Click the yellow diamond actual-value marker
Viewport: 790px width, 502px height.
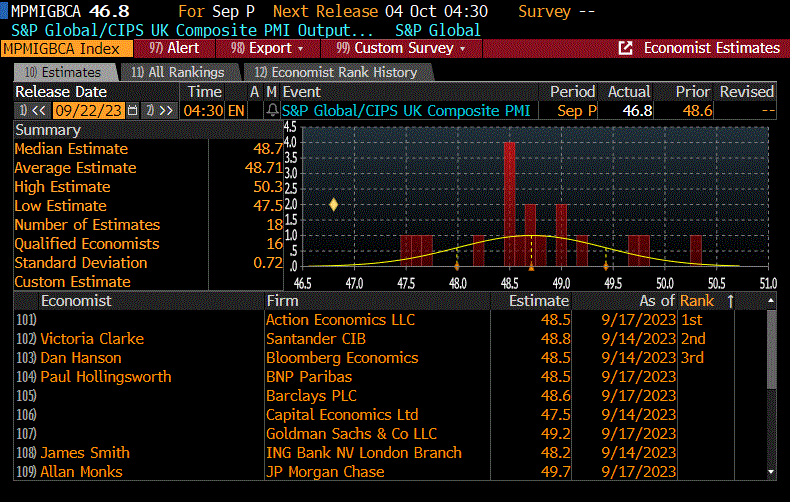pyautogui.click(x=334, y=205)
